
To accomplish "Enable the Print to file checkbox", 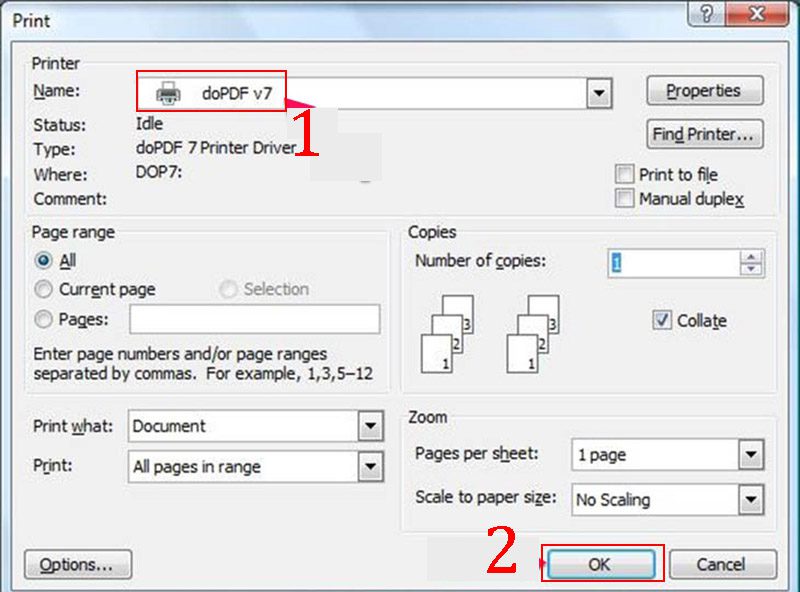I will (627, 174).
